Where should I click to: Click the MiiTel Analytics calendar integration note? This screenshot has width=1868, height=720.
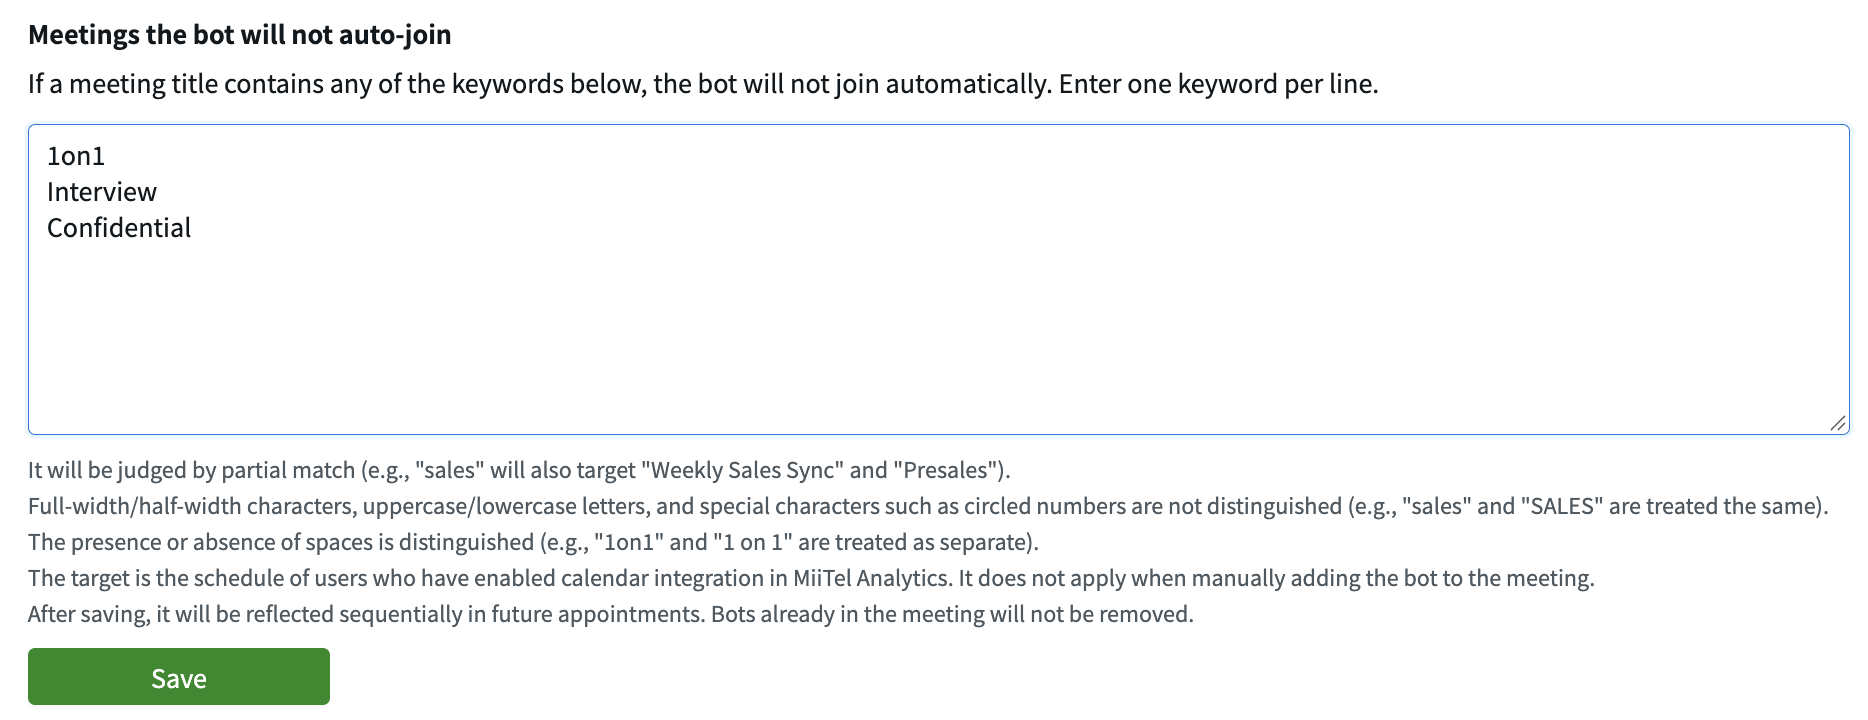(x=811, y=578)
